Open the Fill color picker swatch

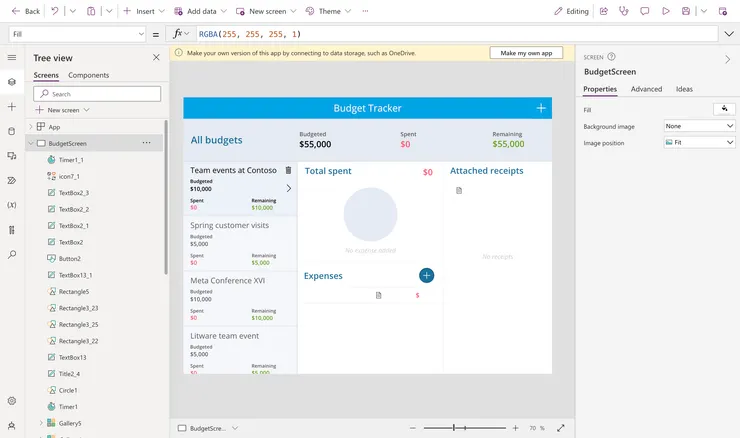click(x=724, y=110)
